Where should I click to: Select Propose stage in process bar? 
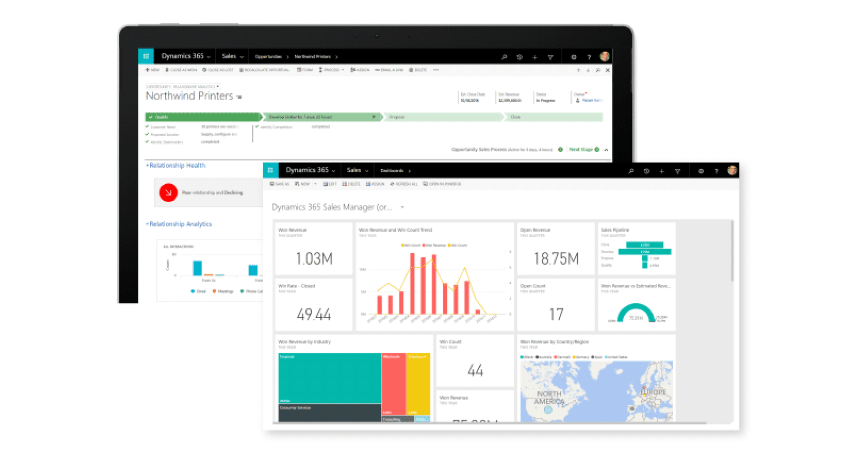pyautogui.click(x=443, y=117)
